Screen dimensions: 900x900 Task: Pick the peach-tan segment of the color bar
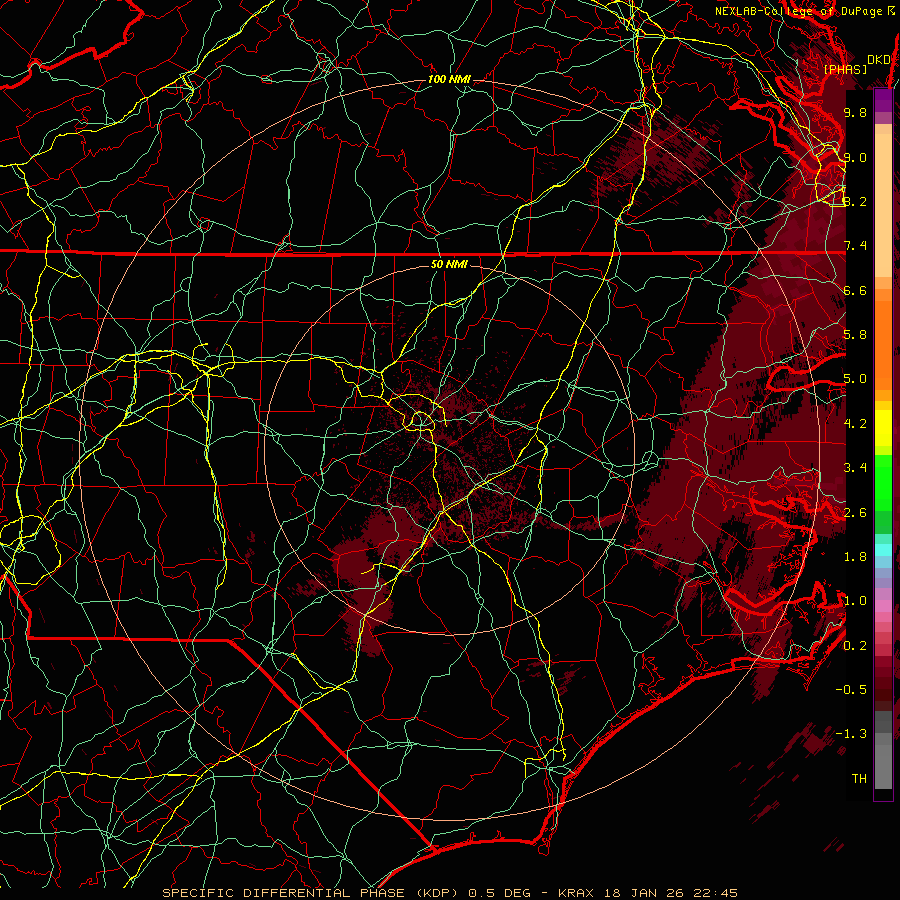pos(883,207)
